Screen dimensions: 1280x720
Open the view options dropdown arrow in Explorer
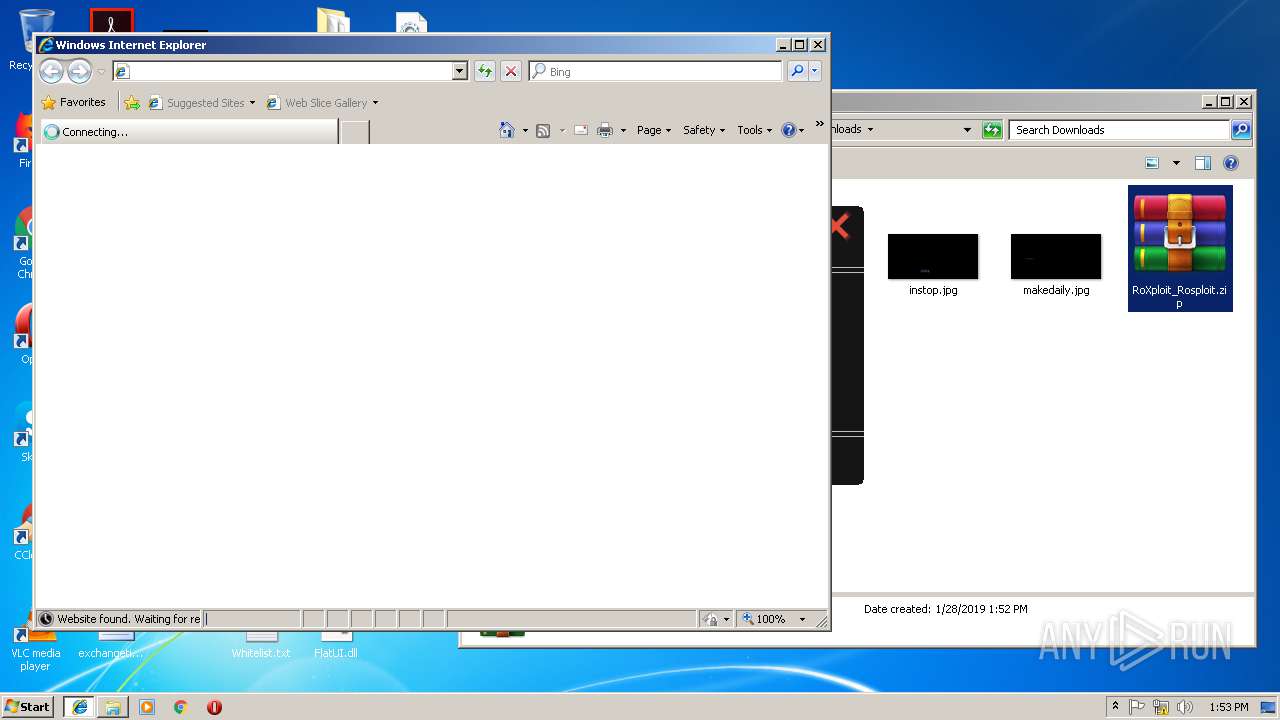click(1176, 163)
